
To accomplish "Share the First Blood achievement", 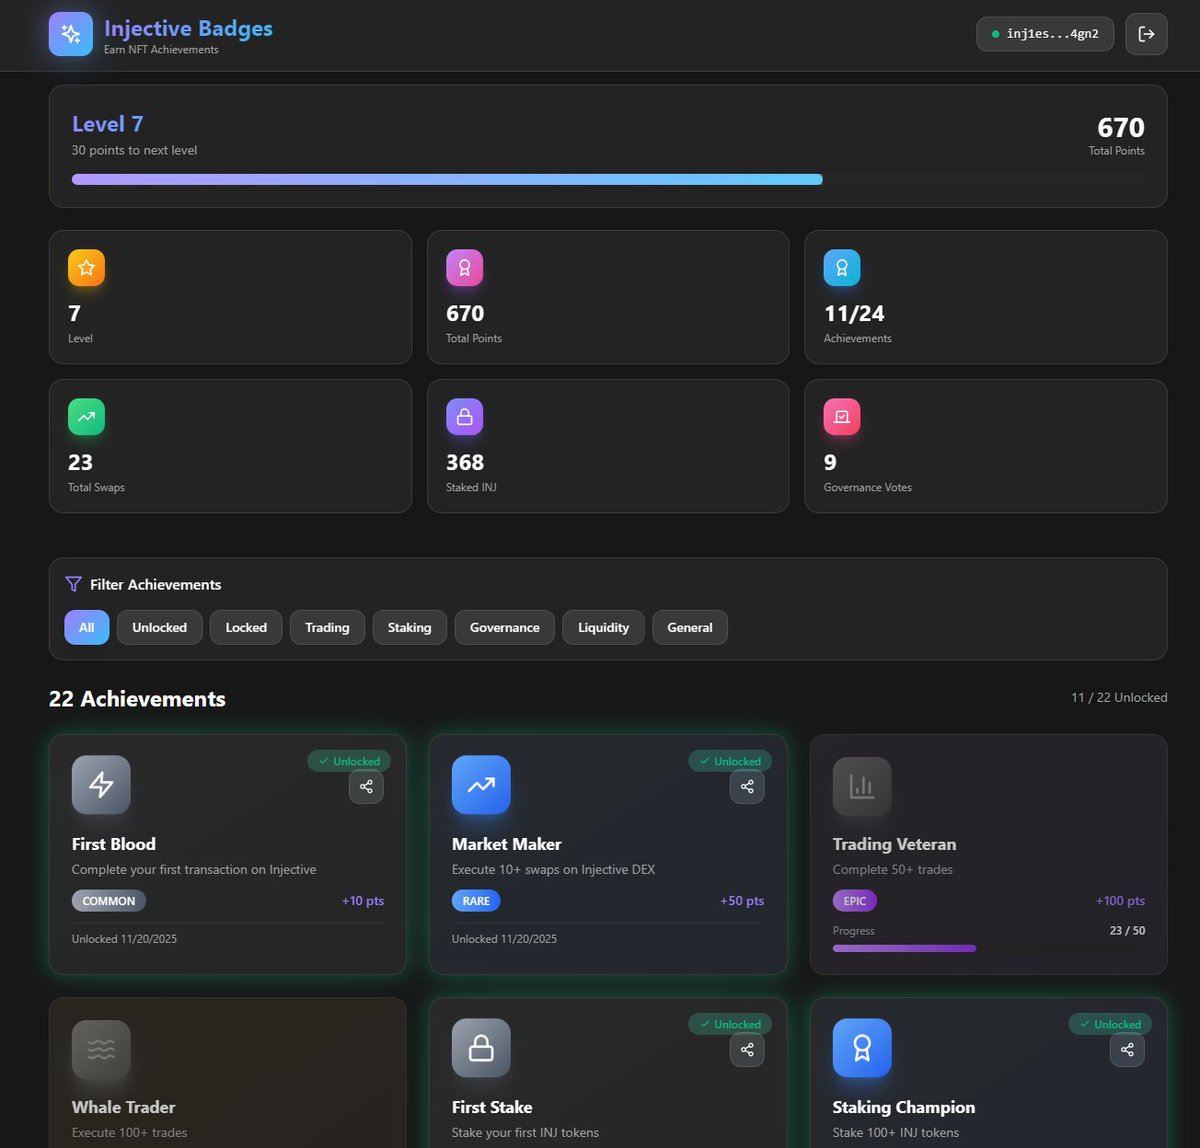I will click(x=366, y=787).
